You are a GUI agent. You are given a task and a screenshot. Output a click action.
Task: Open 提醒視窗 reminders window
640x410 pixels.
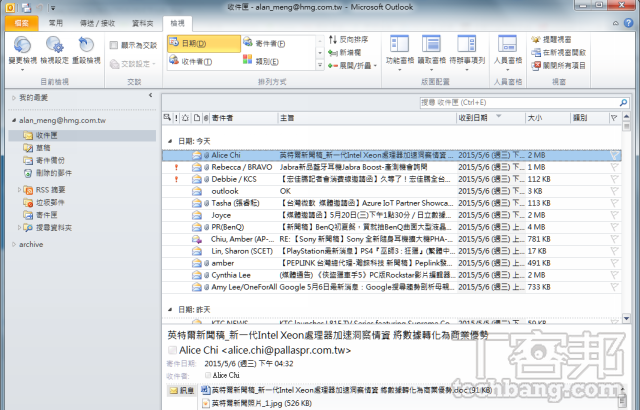(551, 39)
